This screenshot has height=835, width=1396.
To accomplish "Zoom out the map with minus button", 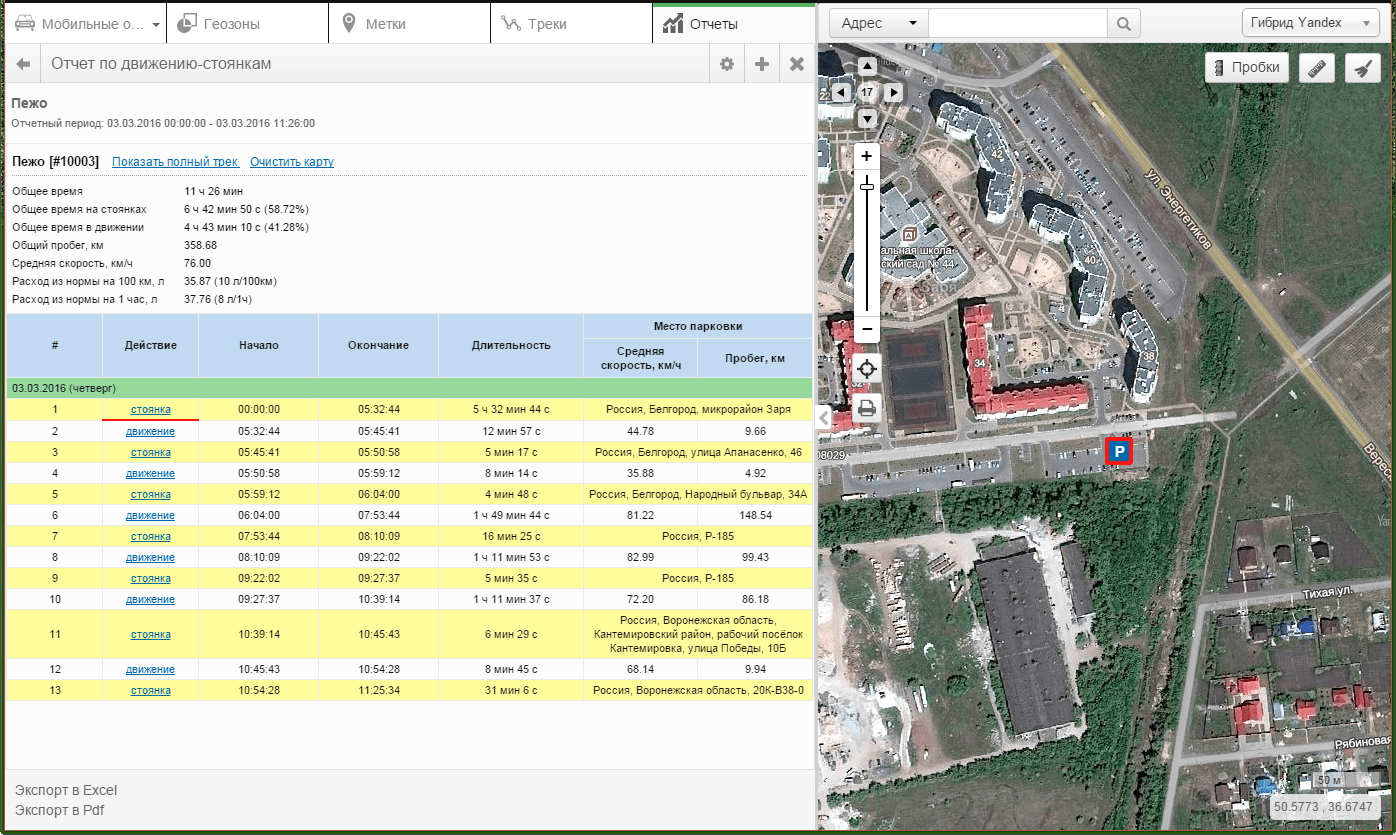I will tap(867, 329).
